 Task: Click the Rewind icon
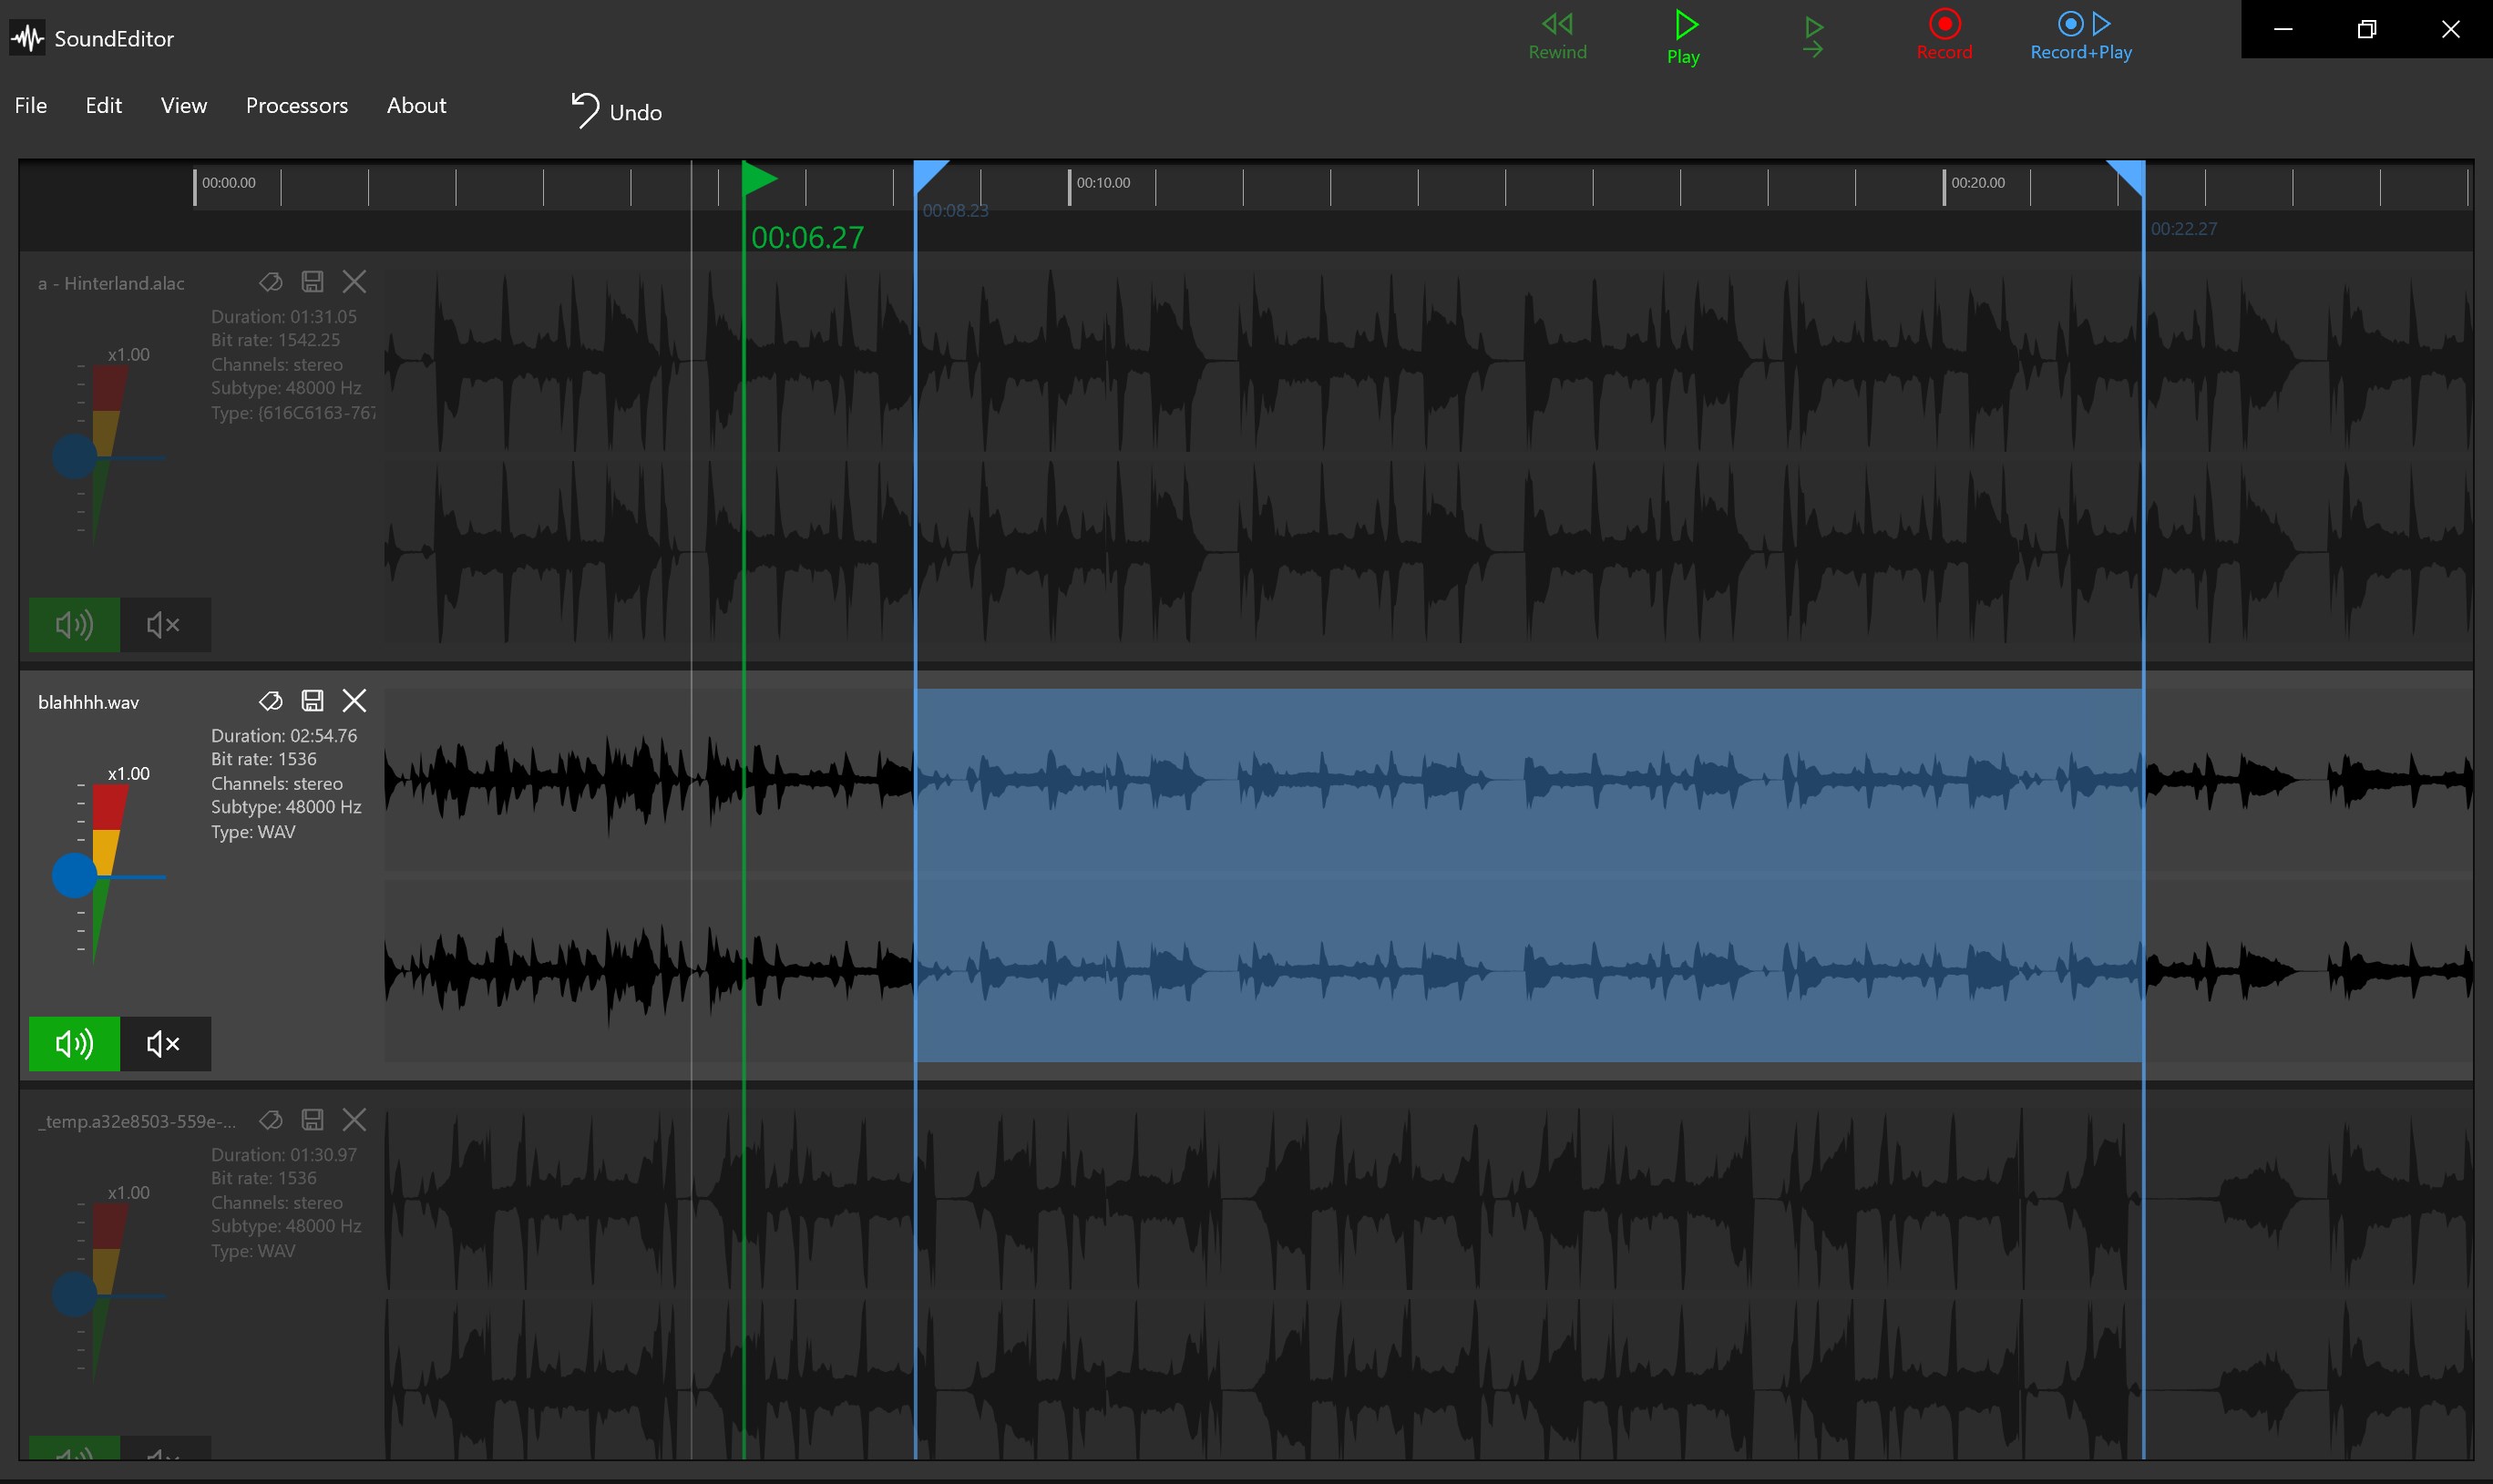coord(1557,25)
